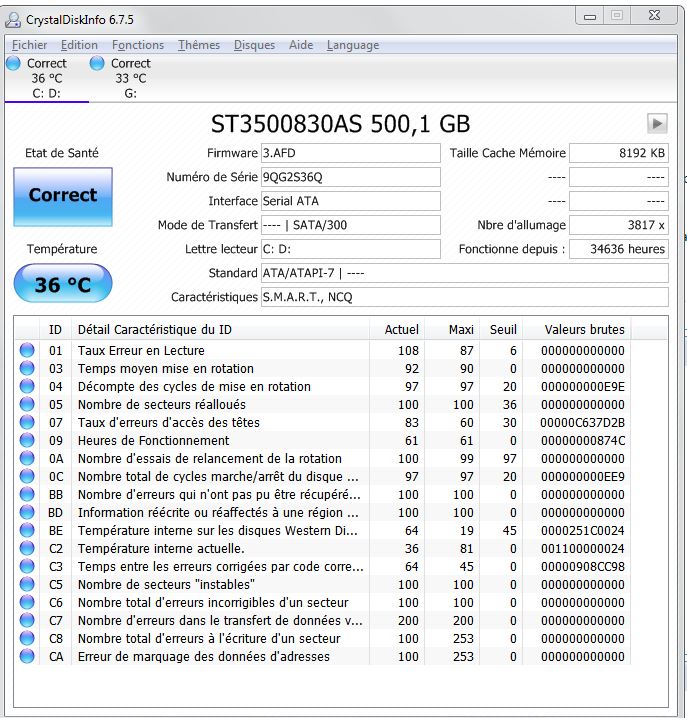Open the Aide menu
This screenshot has width=687, height=718.
point(301,45)
